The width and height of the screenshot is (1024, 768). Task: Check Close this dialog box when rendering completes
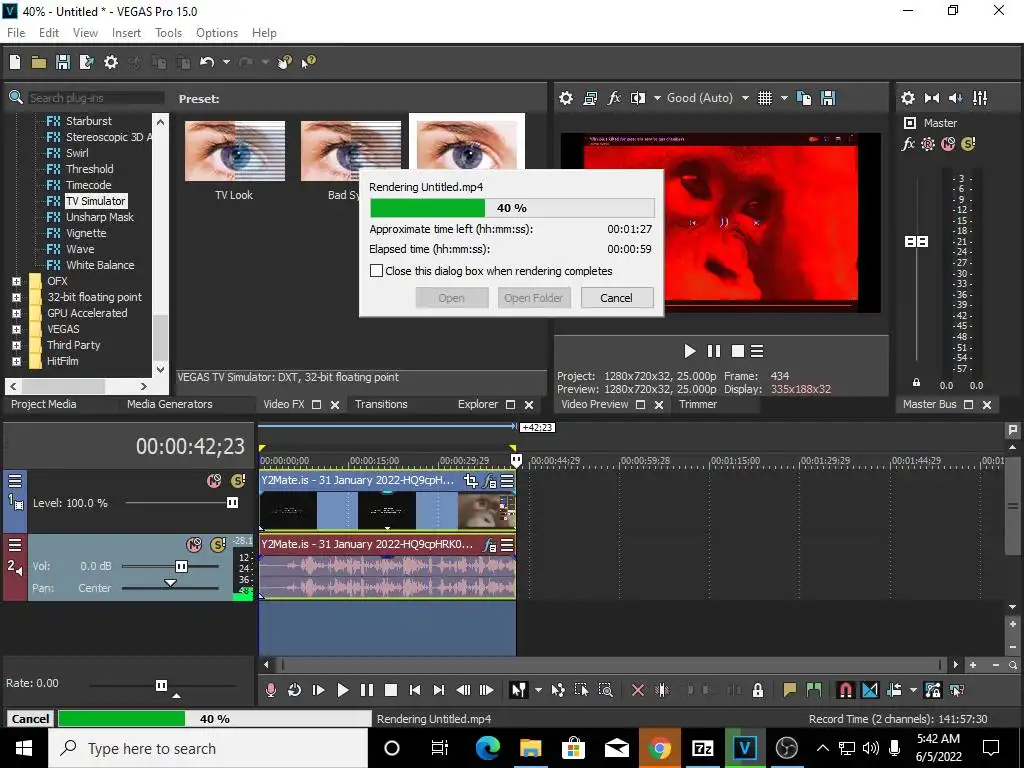376,270
